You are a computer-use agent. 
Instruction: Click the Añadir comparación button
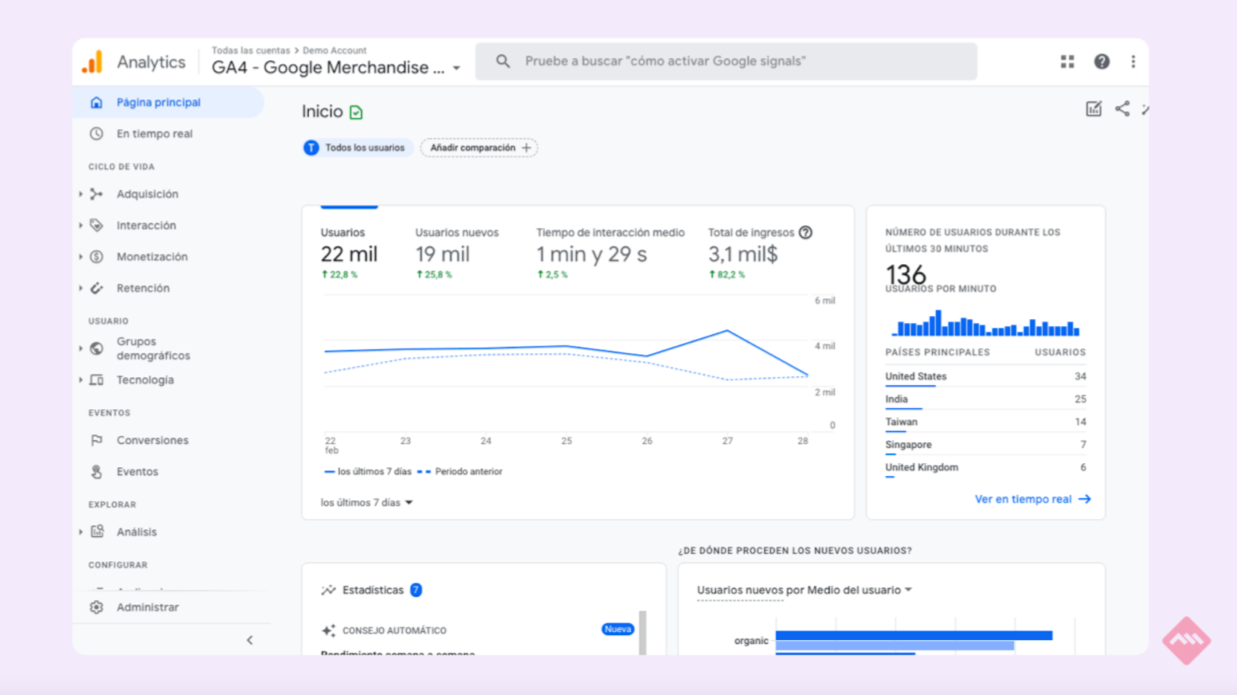pos(479,148)
